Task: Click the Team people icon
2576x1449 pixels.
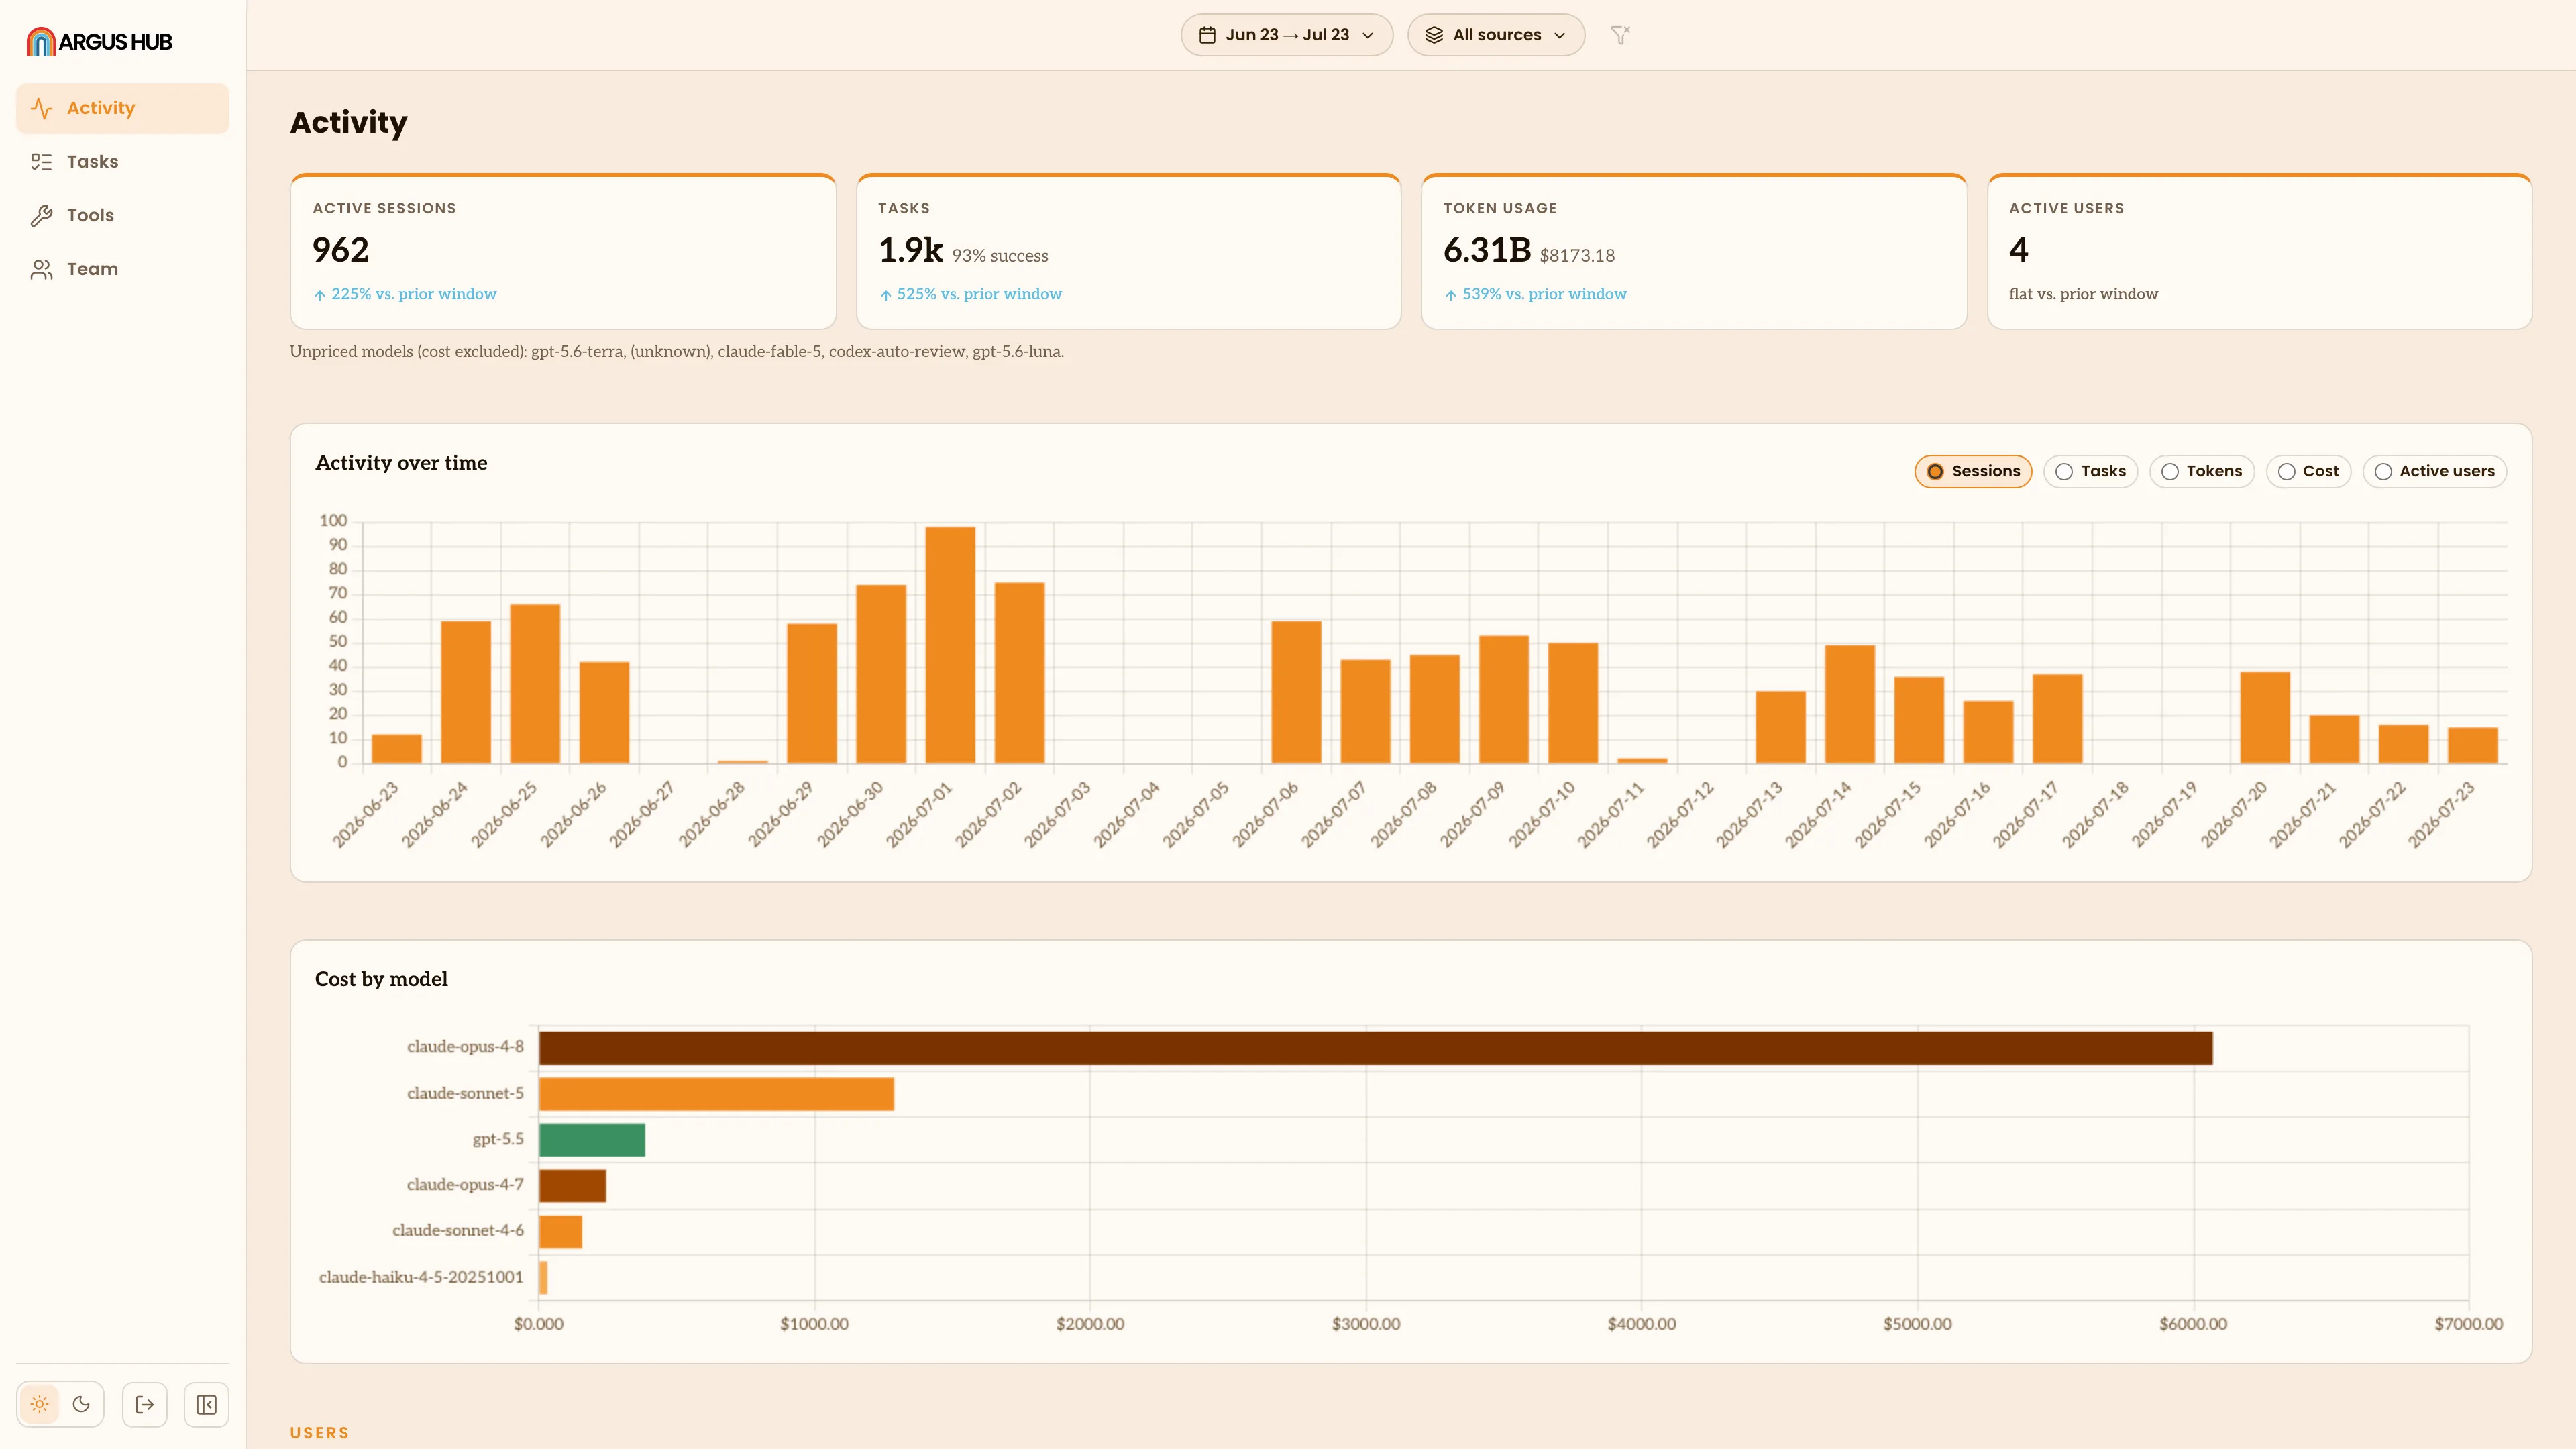Action: [x=41, y=269]
